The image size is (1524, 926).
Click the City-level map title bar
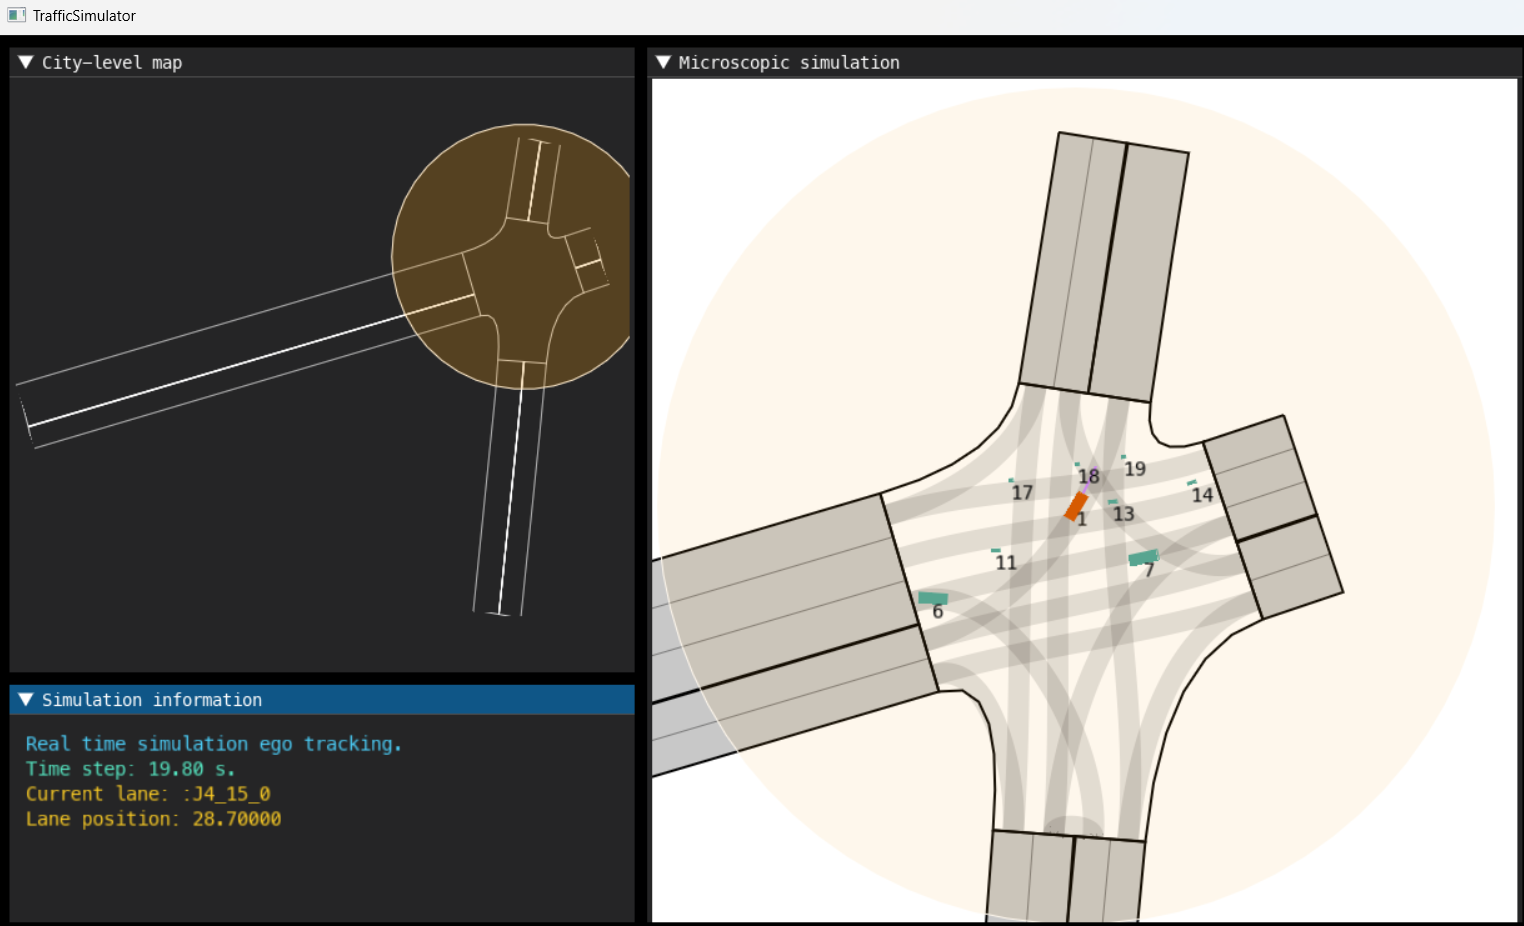[x=322, y=62]
